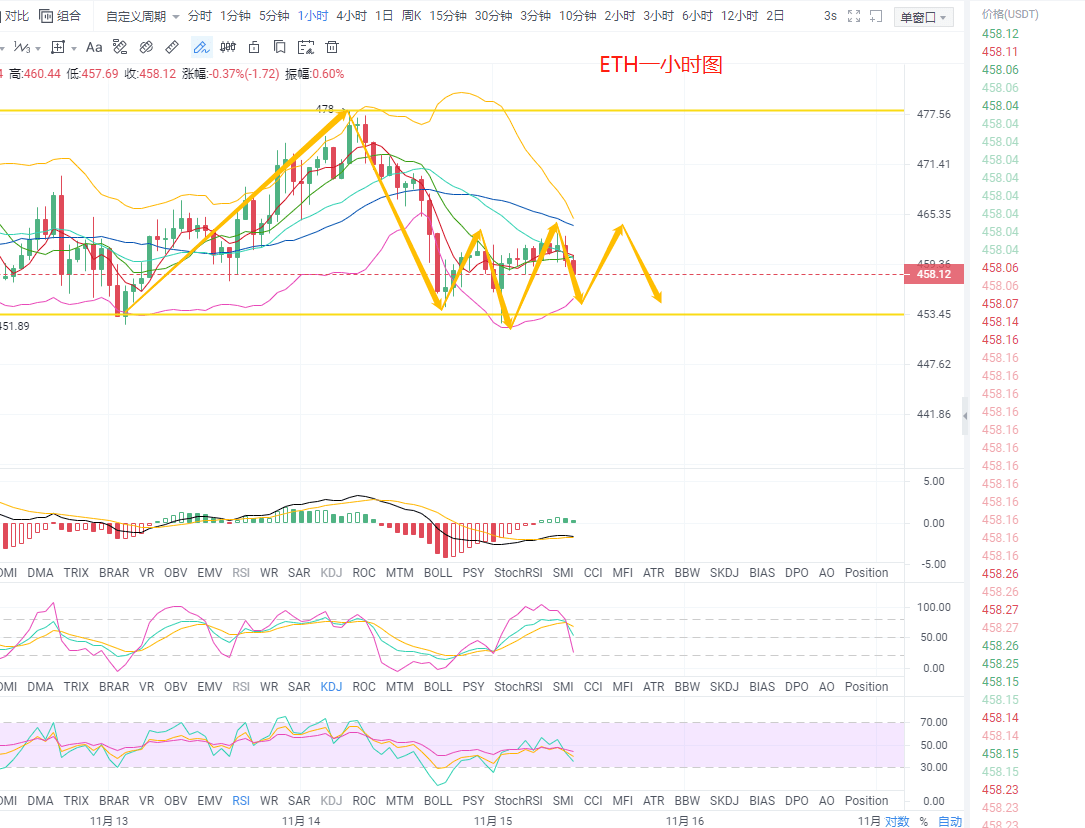
Task: Enter fullscreen chart mode
Action: 854,16
